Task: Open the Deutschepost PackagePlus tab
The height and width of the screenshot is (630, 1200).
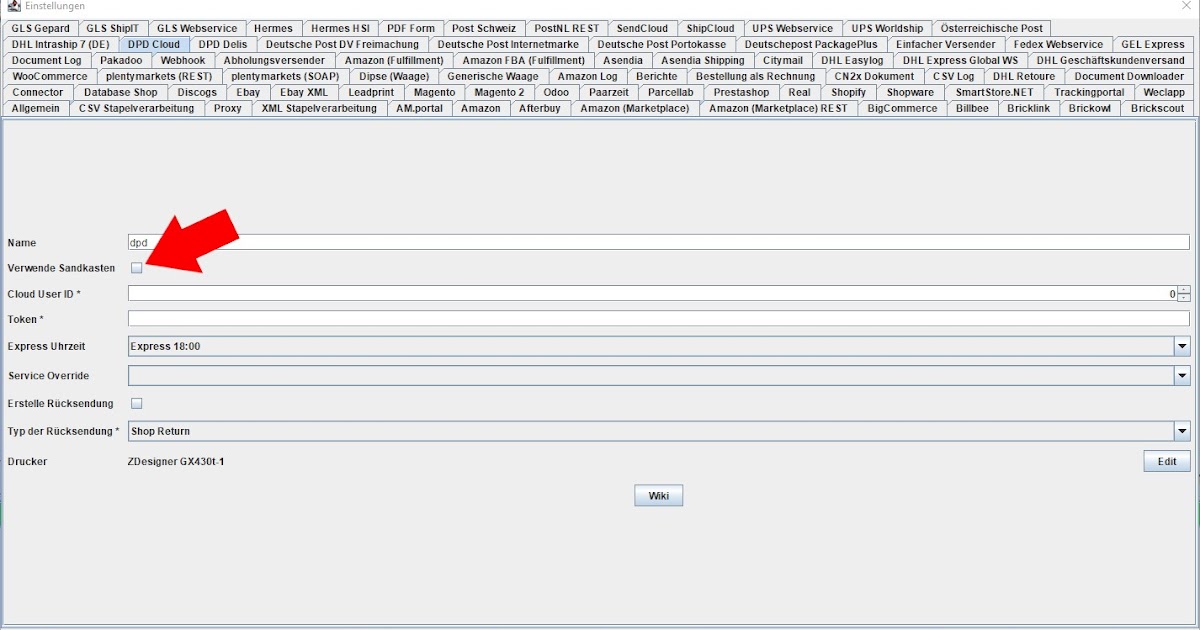Action: tap(811, 44)
